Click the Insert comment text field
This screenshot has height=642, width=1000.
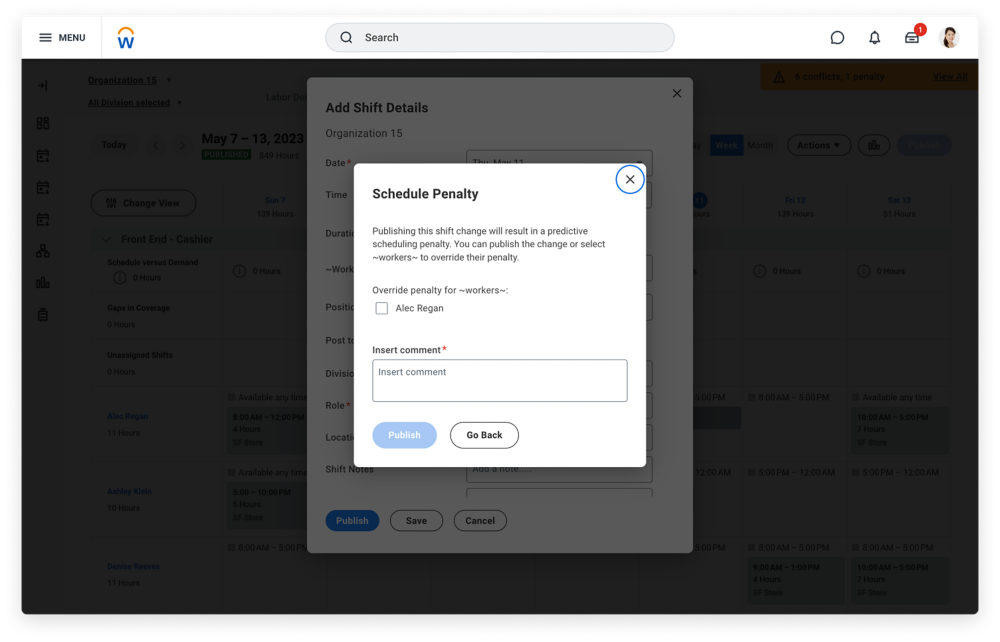point(499,381)
